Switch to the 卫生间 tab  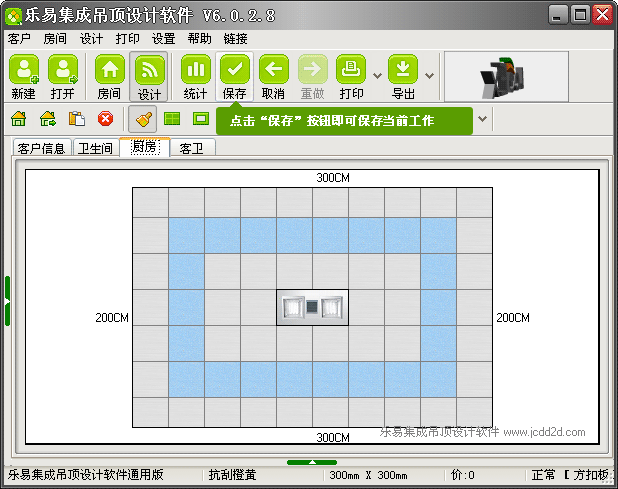(95, 148)
